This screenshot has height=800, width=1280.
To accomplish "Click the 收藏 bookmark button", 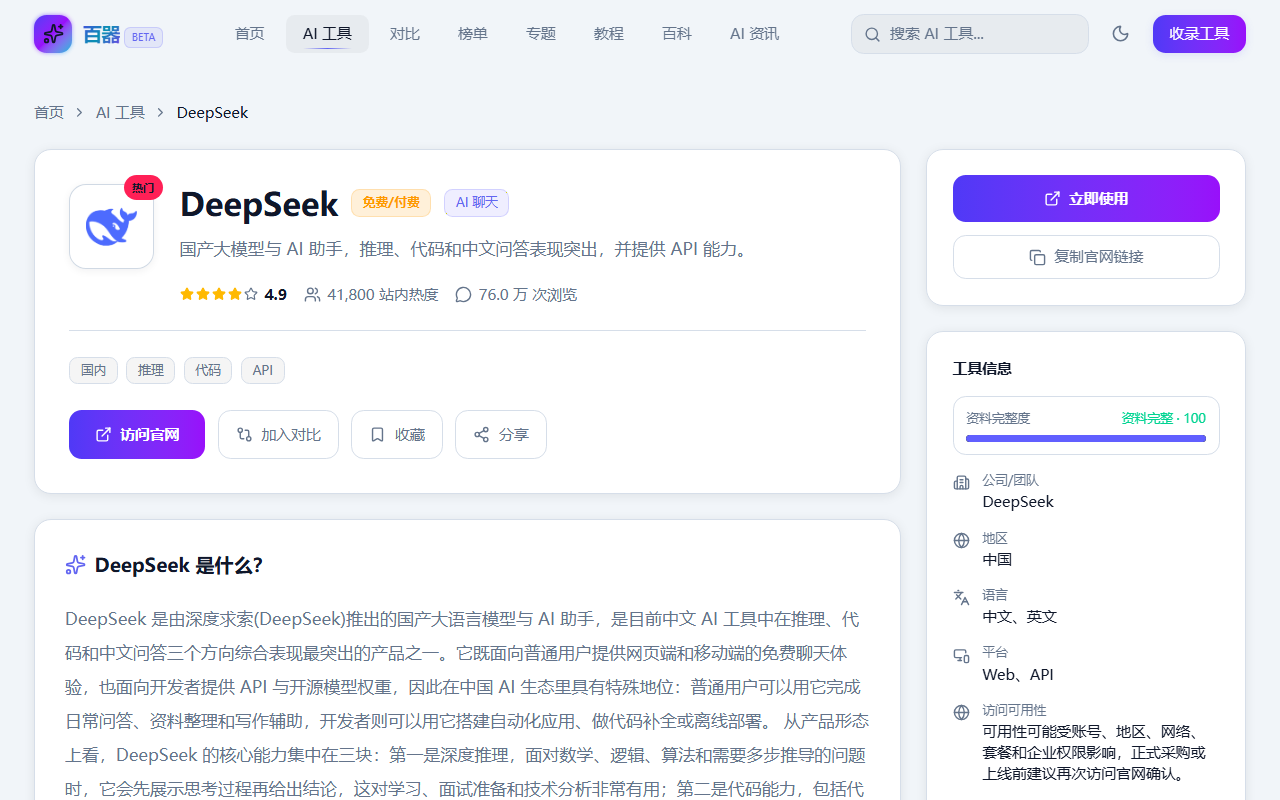I will coord(397,435).
